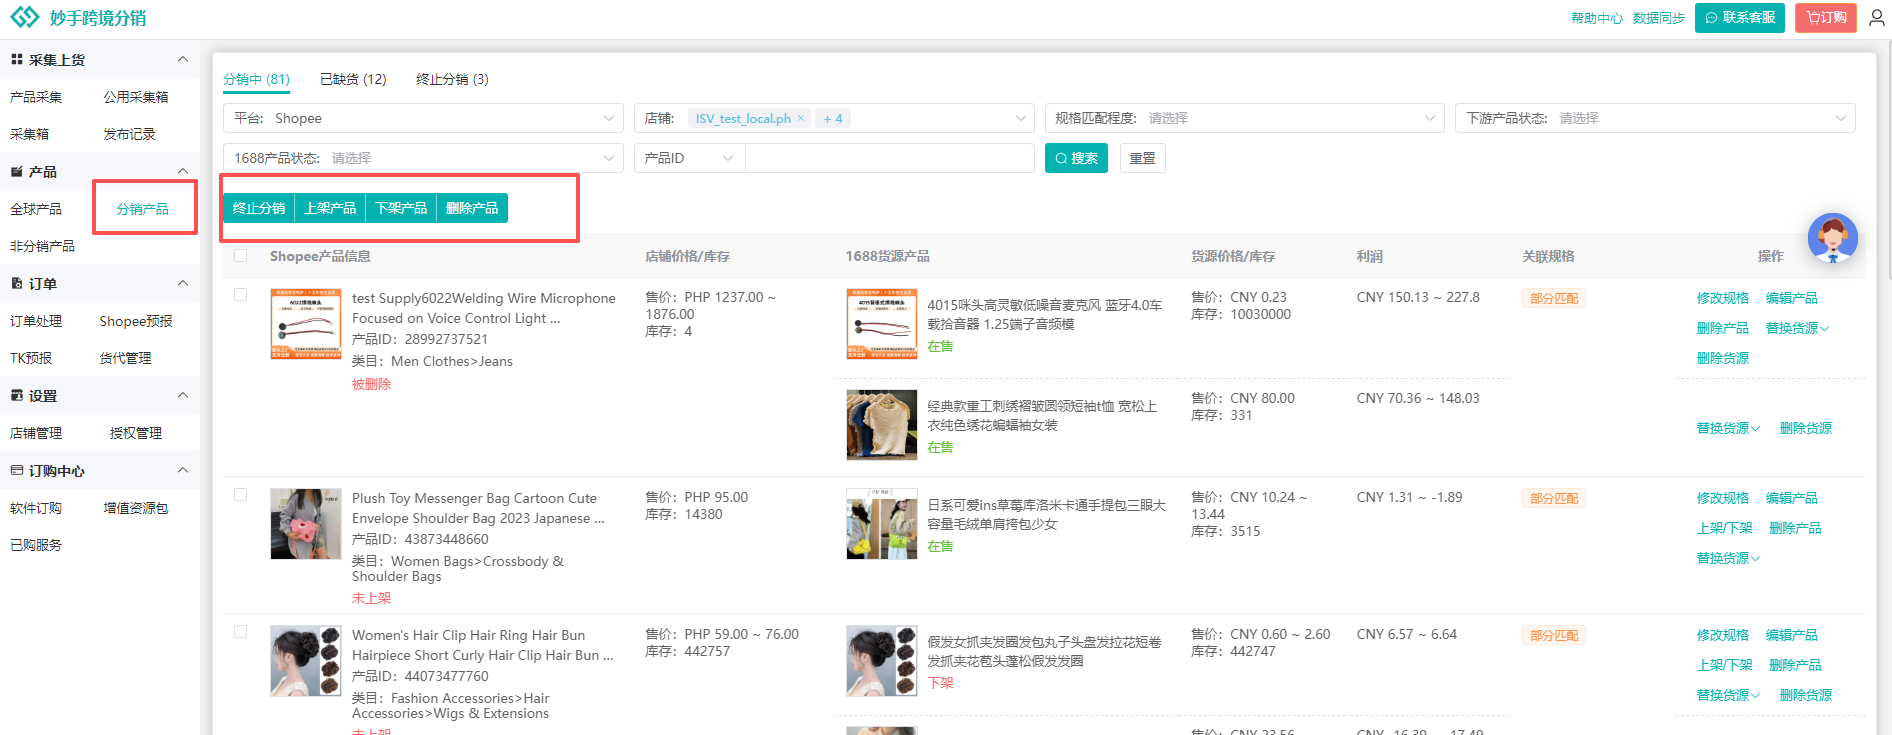The image size is (1892, 735).
Task: Click the 产品 section icon in sidebar
Action: pyautogui.click(x=17, y=172)
